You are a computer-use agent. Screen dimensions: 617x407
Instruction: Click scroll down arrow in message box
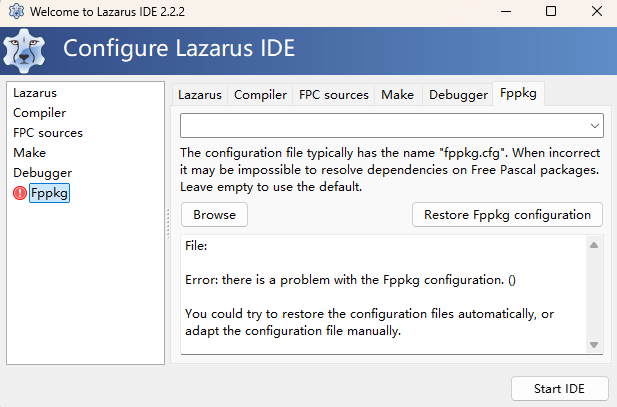click(594, 345)
